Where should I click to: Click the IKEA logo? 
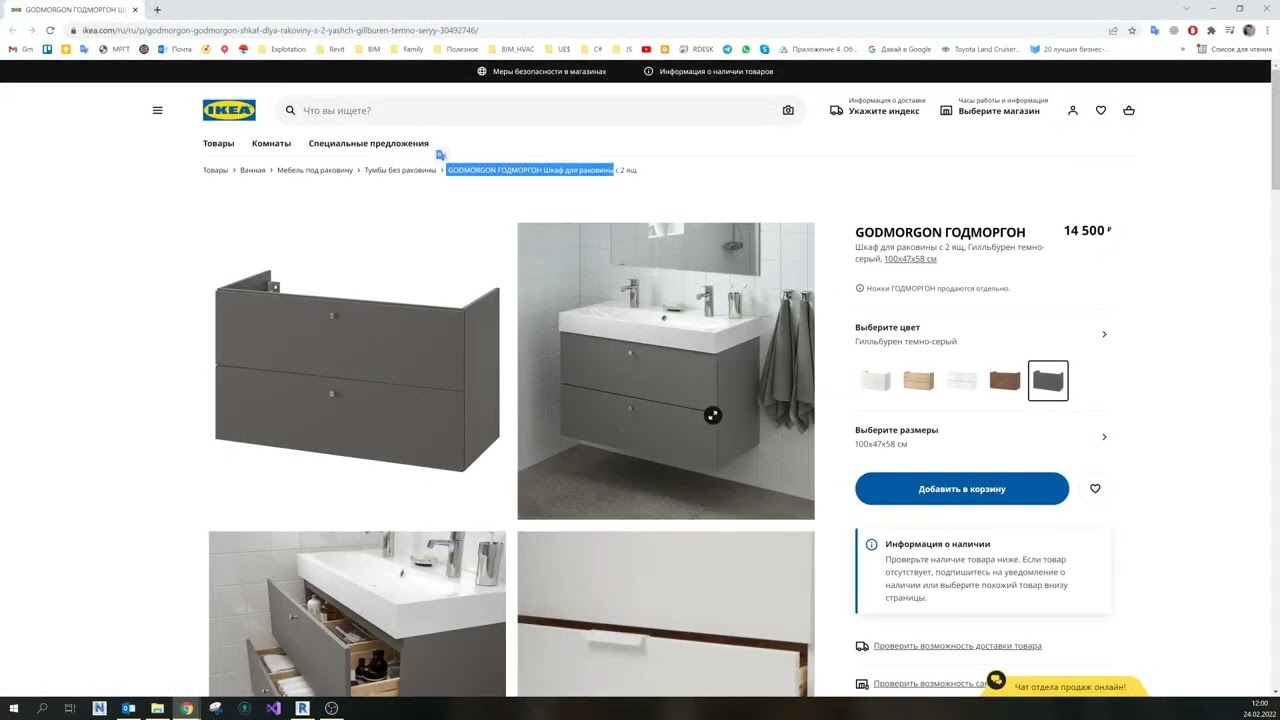tap(229, 110)
